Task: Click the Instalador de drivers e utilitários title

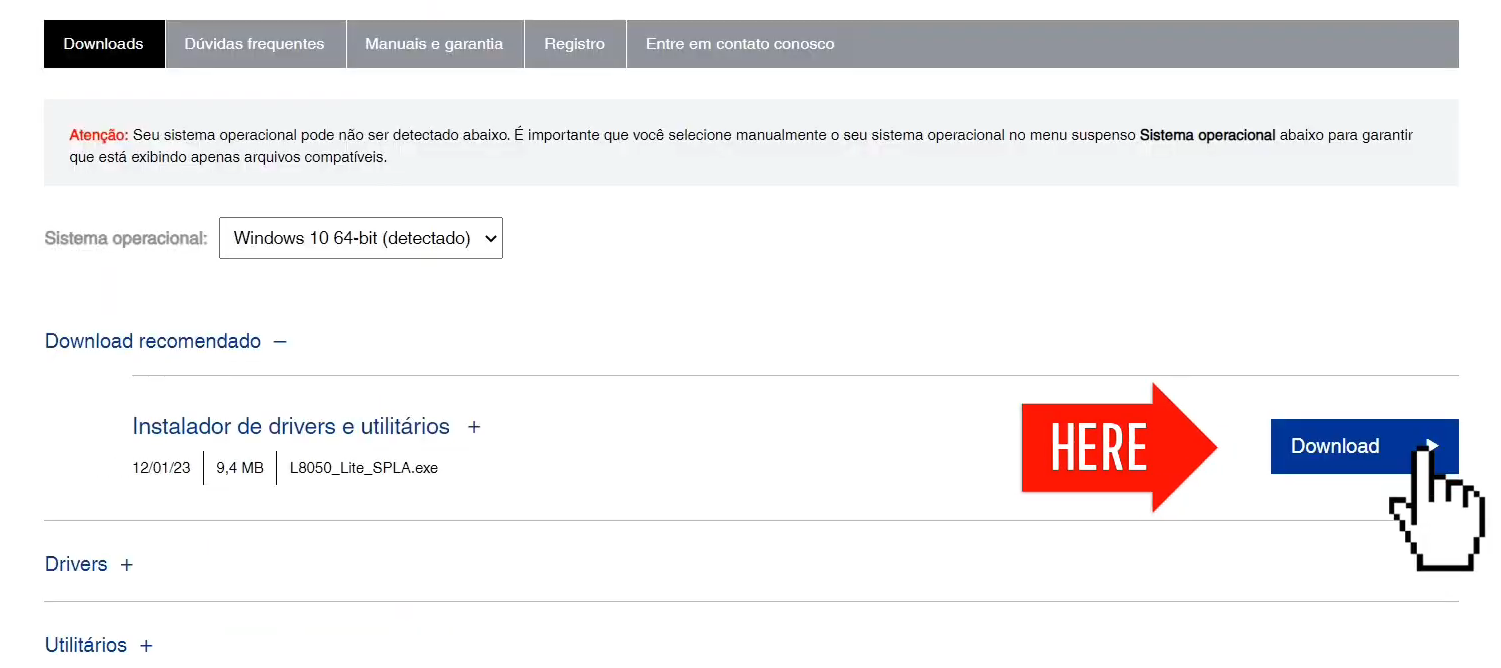Action: tap(291, 427)
